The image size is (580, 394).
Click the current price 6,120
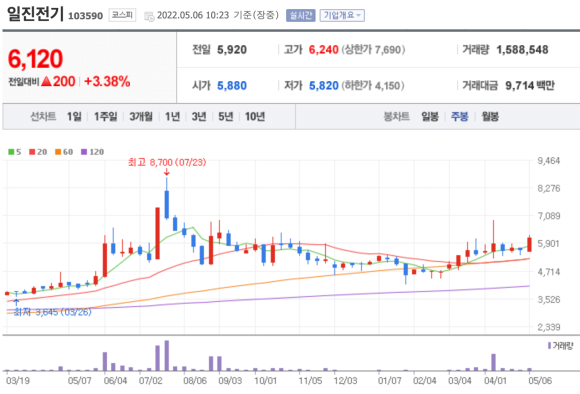pos(36,58)
